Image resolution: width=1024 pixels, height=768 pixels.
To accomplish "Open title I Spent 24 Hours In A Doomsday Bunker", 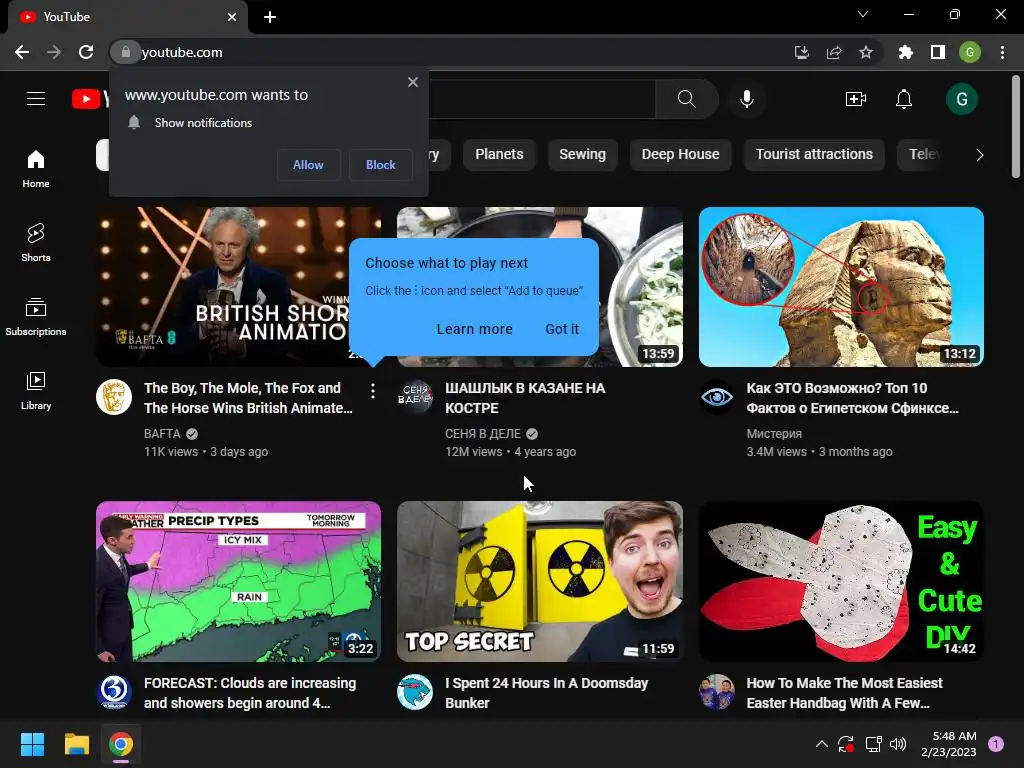I will pyautogui.click(x=546, y=692).
